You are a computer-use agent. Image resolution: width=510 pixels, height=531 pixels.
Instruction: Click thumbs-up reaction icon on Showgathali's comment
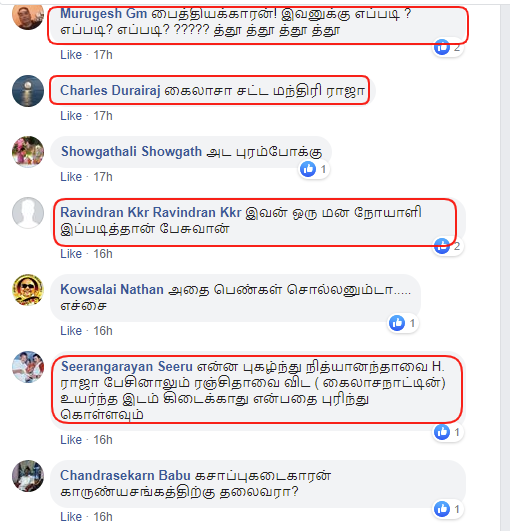coord(308,169)
